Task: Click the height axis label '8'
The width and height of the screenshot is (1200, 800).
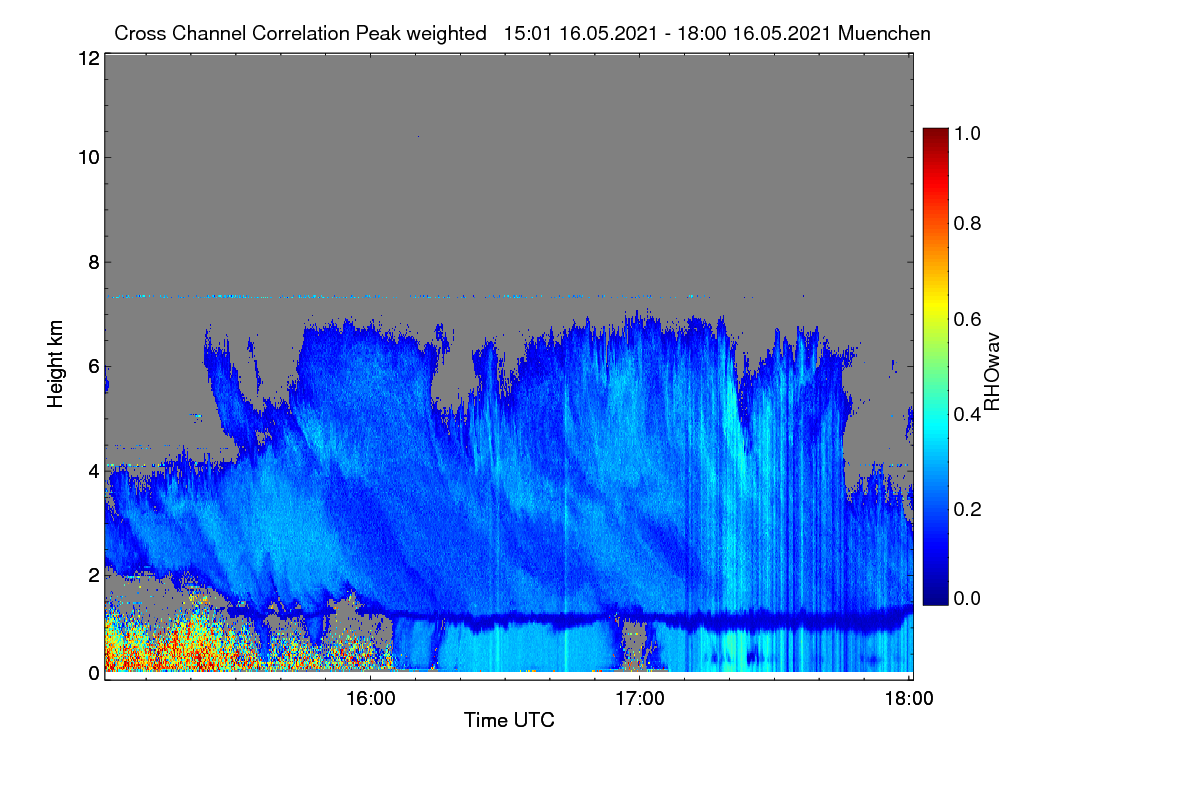Action: [x=93, y=262]
